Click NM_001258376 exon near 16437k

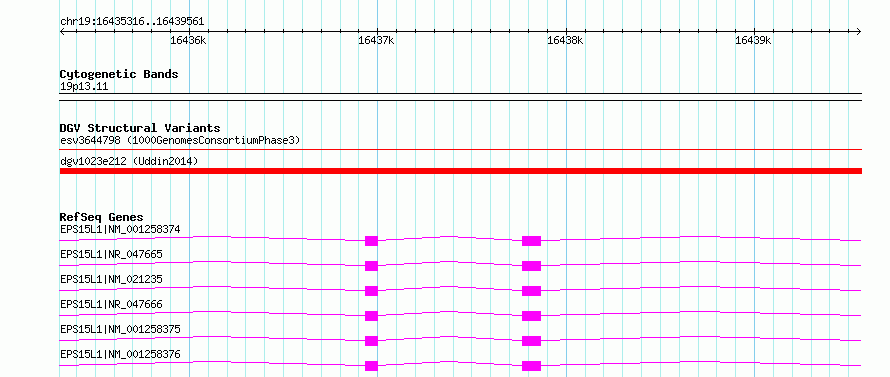coord(371,366)
